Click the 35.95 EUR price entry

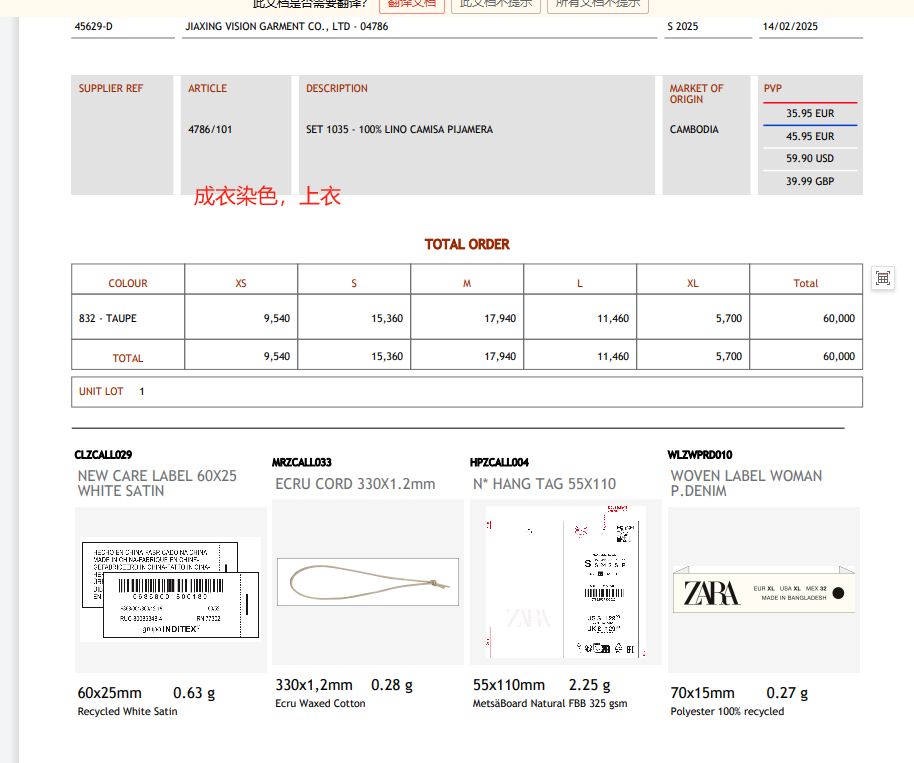(809, 114)
